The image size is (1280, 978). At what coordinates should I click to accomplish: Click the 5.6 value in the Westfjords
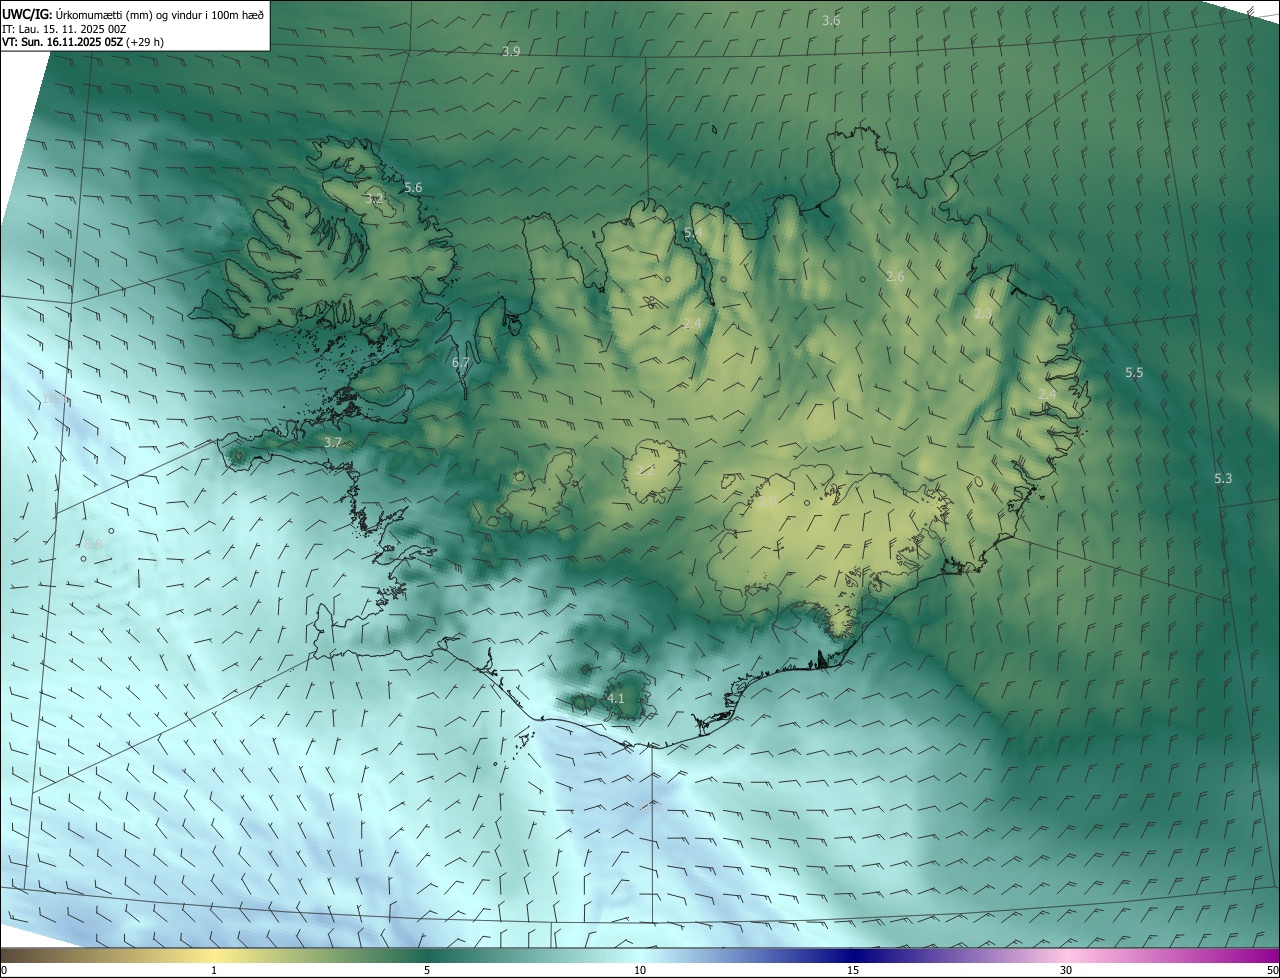point(413,188)
